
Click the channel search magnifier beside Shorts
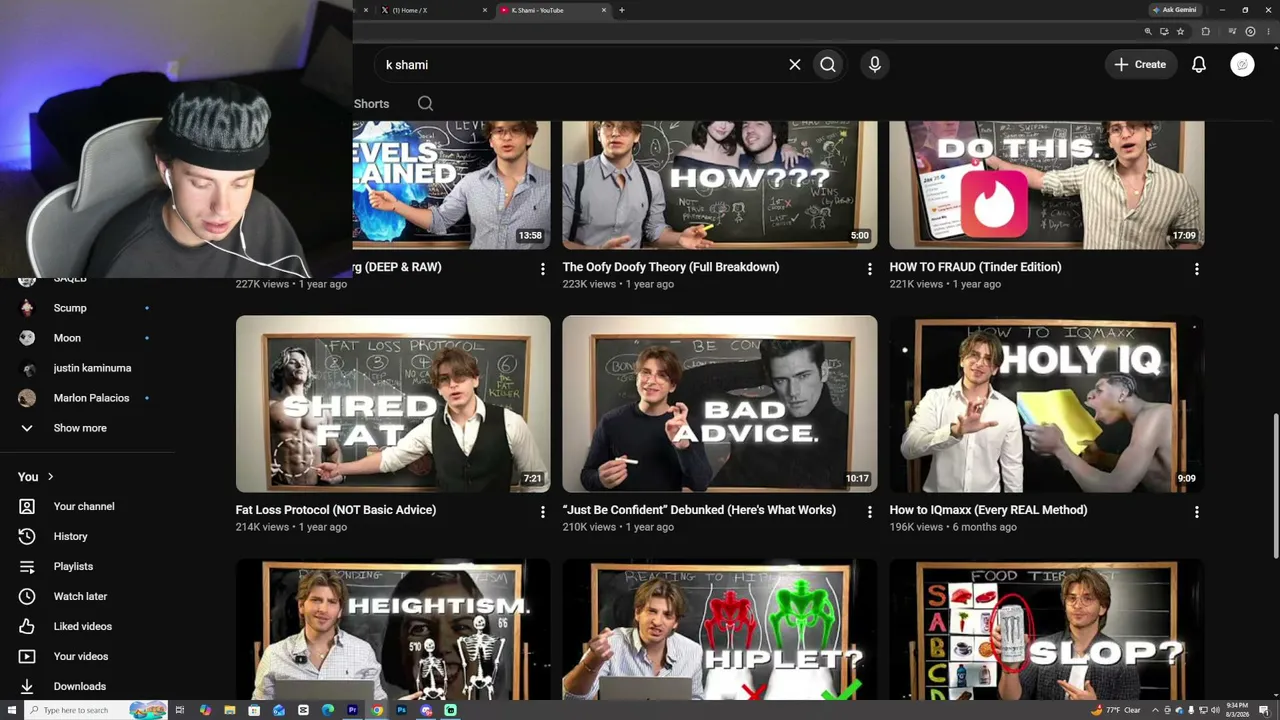[425, 104]
